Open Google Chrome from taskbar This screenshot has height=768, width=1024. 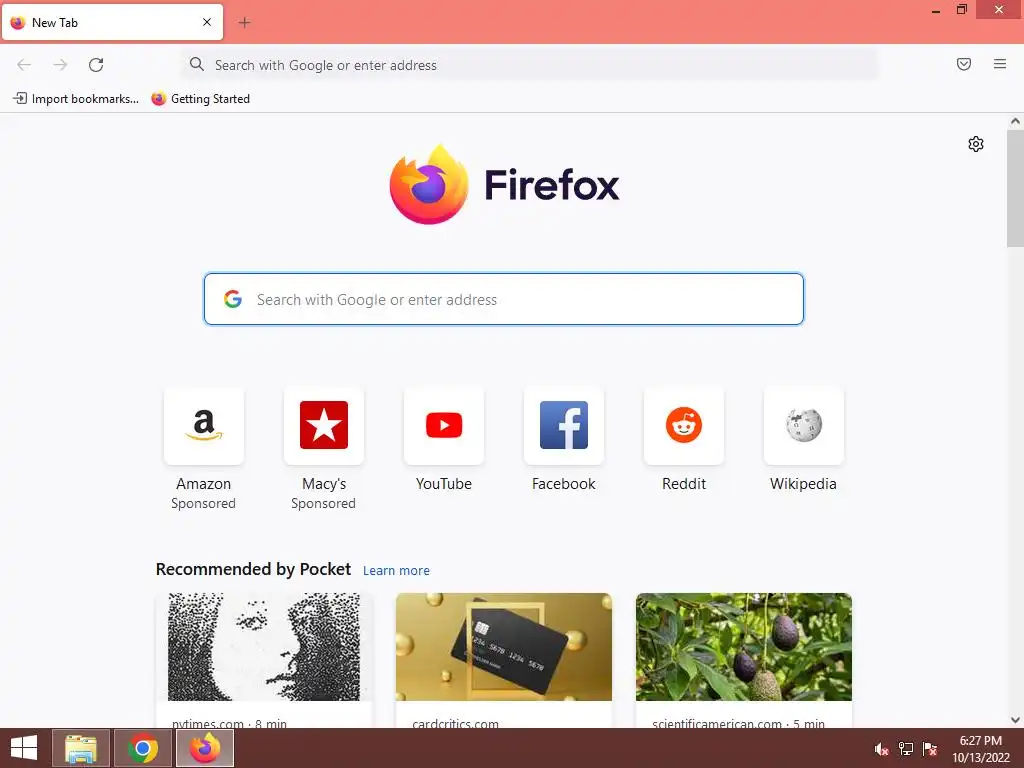[143, 748]
